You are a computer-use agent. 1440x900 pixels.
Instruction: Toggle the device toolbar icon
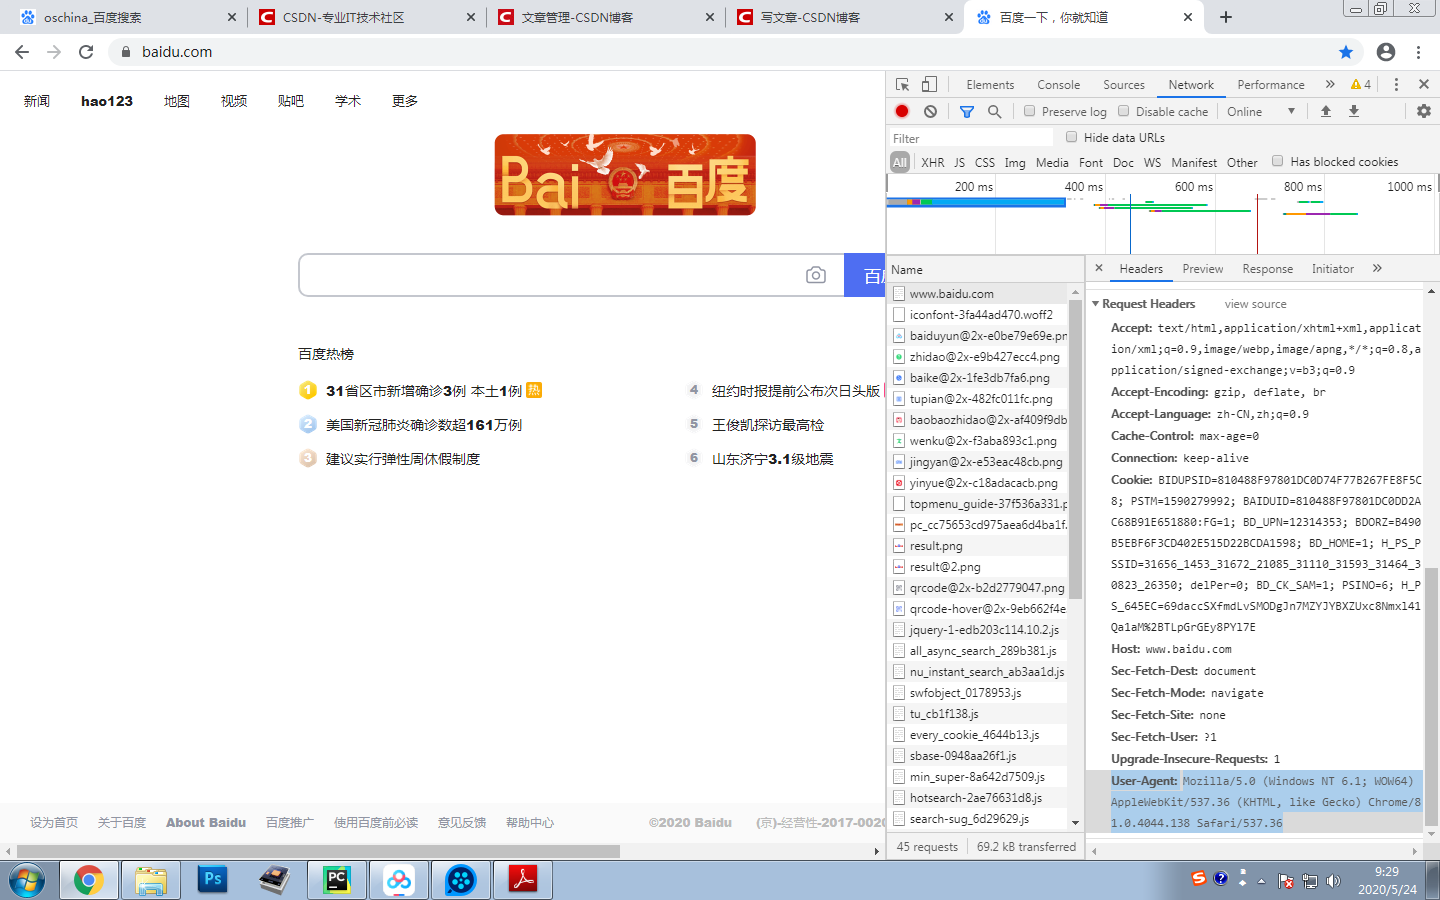(929, 85)
